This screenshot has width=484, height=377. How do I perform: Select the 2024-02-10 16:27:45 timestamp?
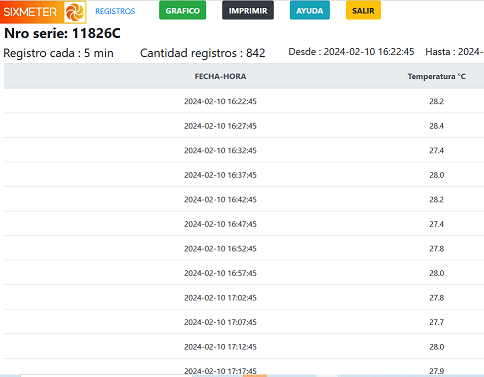220,126
